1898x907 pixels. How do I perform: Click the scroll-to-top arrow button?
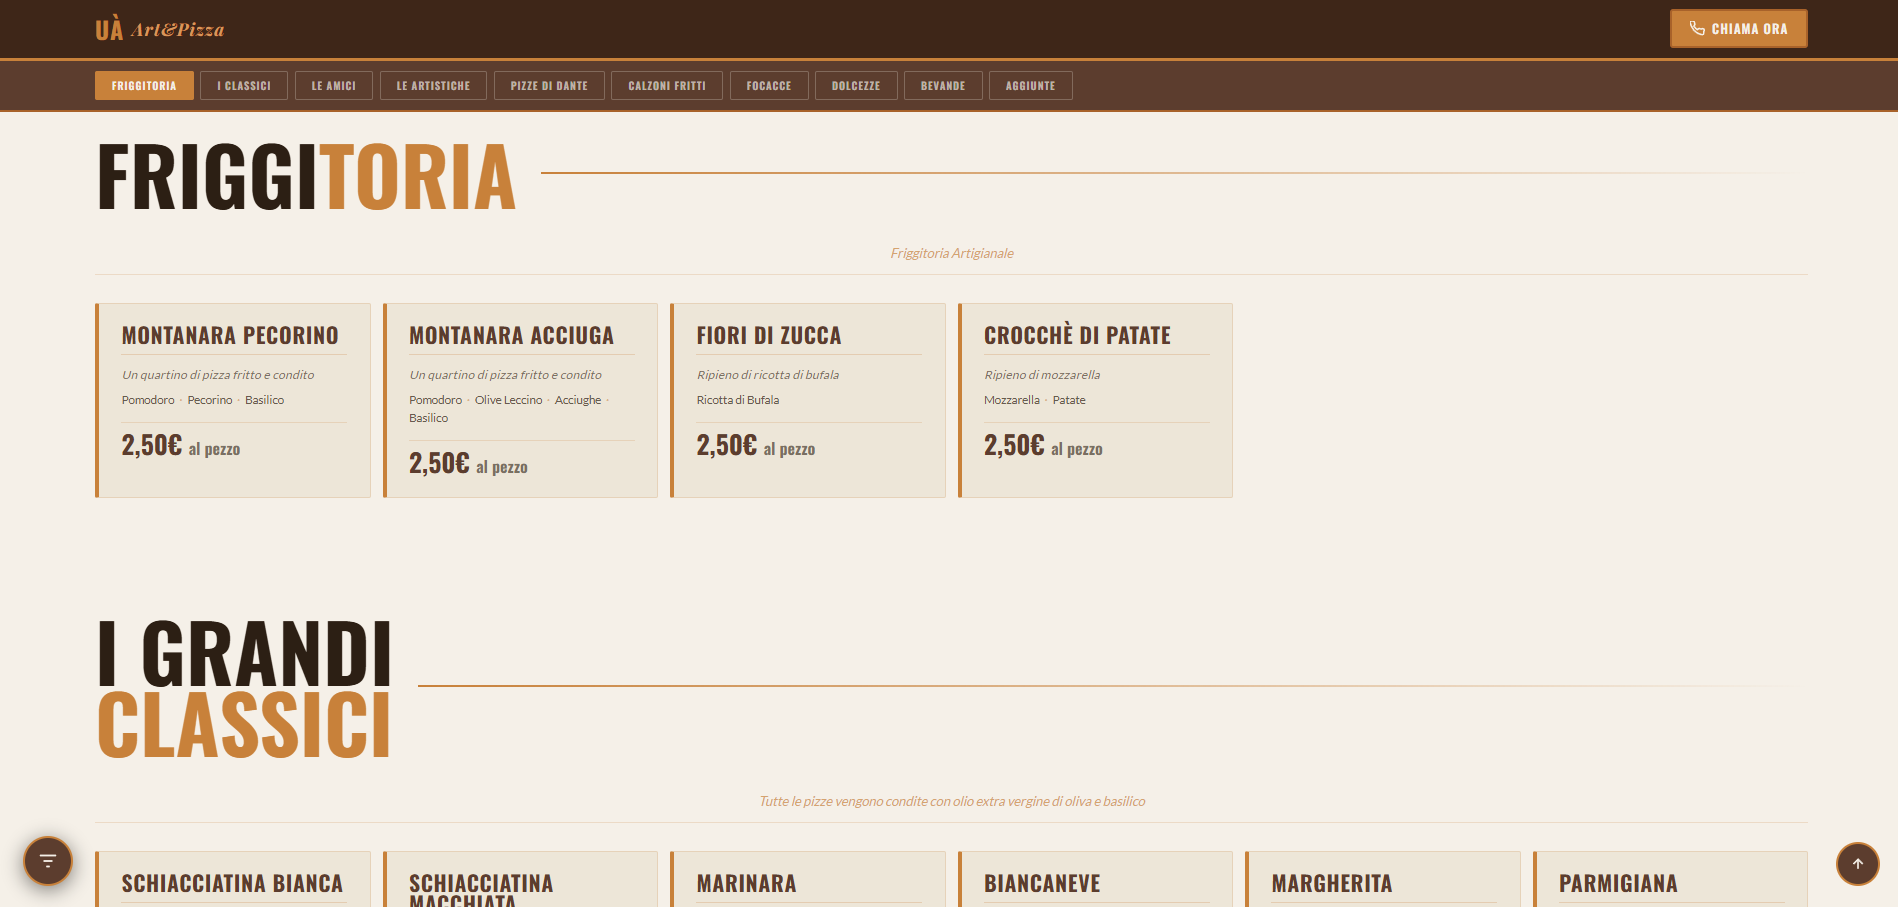click(x=1858, y=861)
